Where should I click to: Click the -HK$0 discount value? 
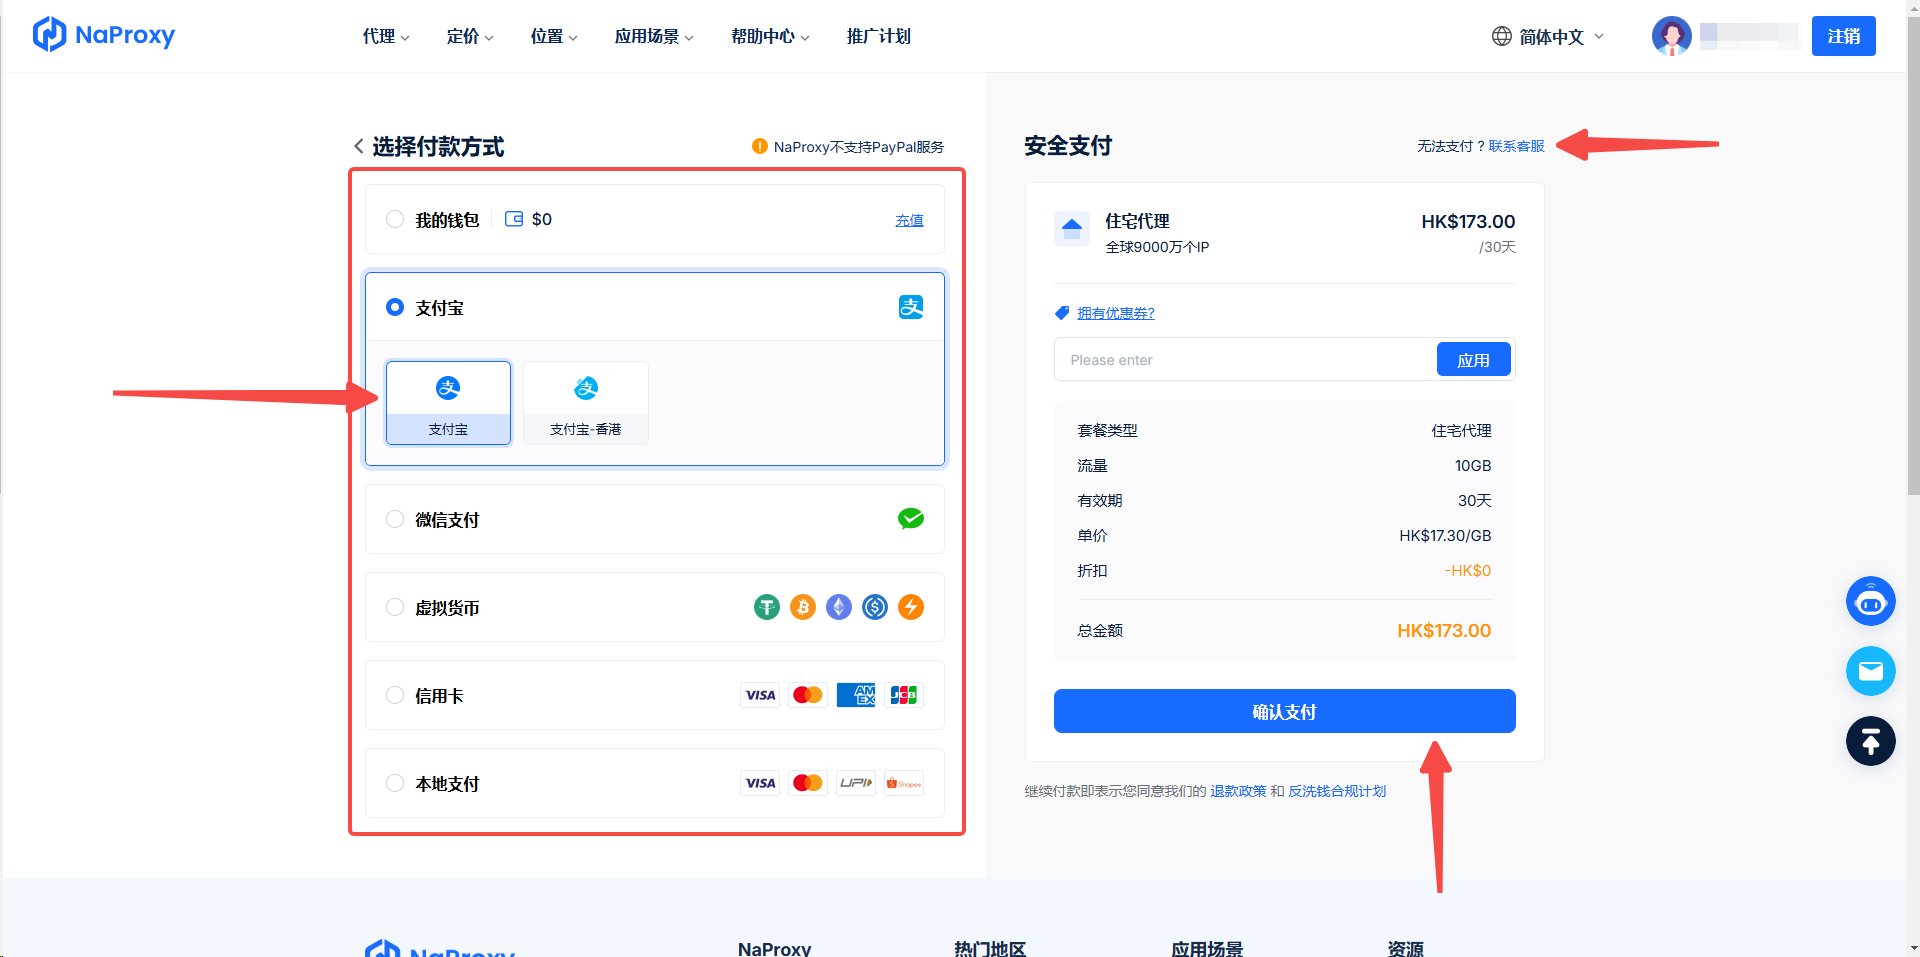(x=1468, y=571)
